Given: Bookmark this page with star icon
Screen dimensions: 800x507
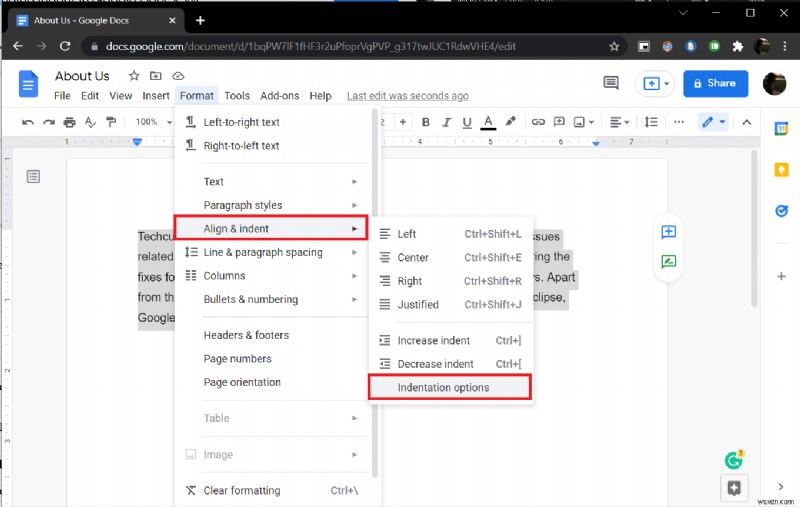Looking at the screenshot, I should click(x=614, y=46).
